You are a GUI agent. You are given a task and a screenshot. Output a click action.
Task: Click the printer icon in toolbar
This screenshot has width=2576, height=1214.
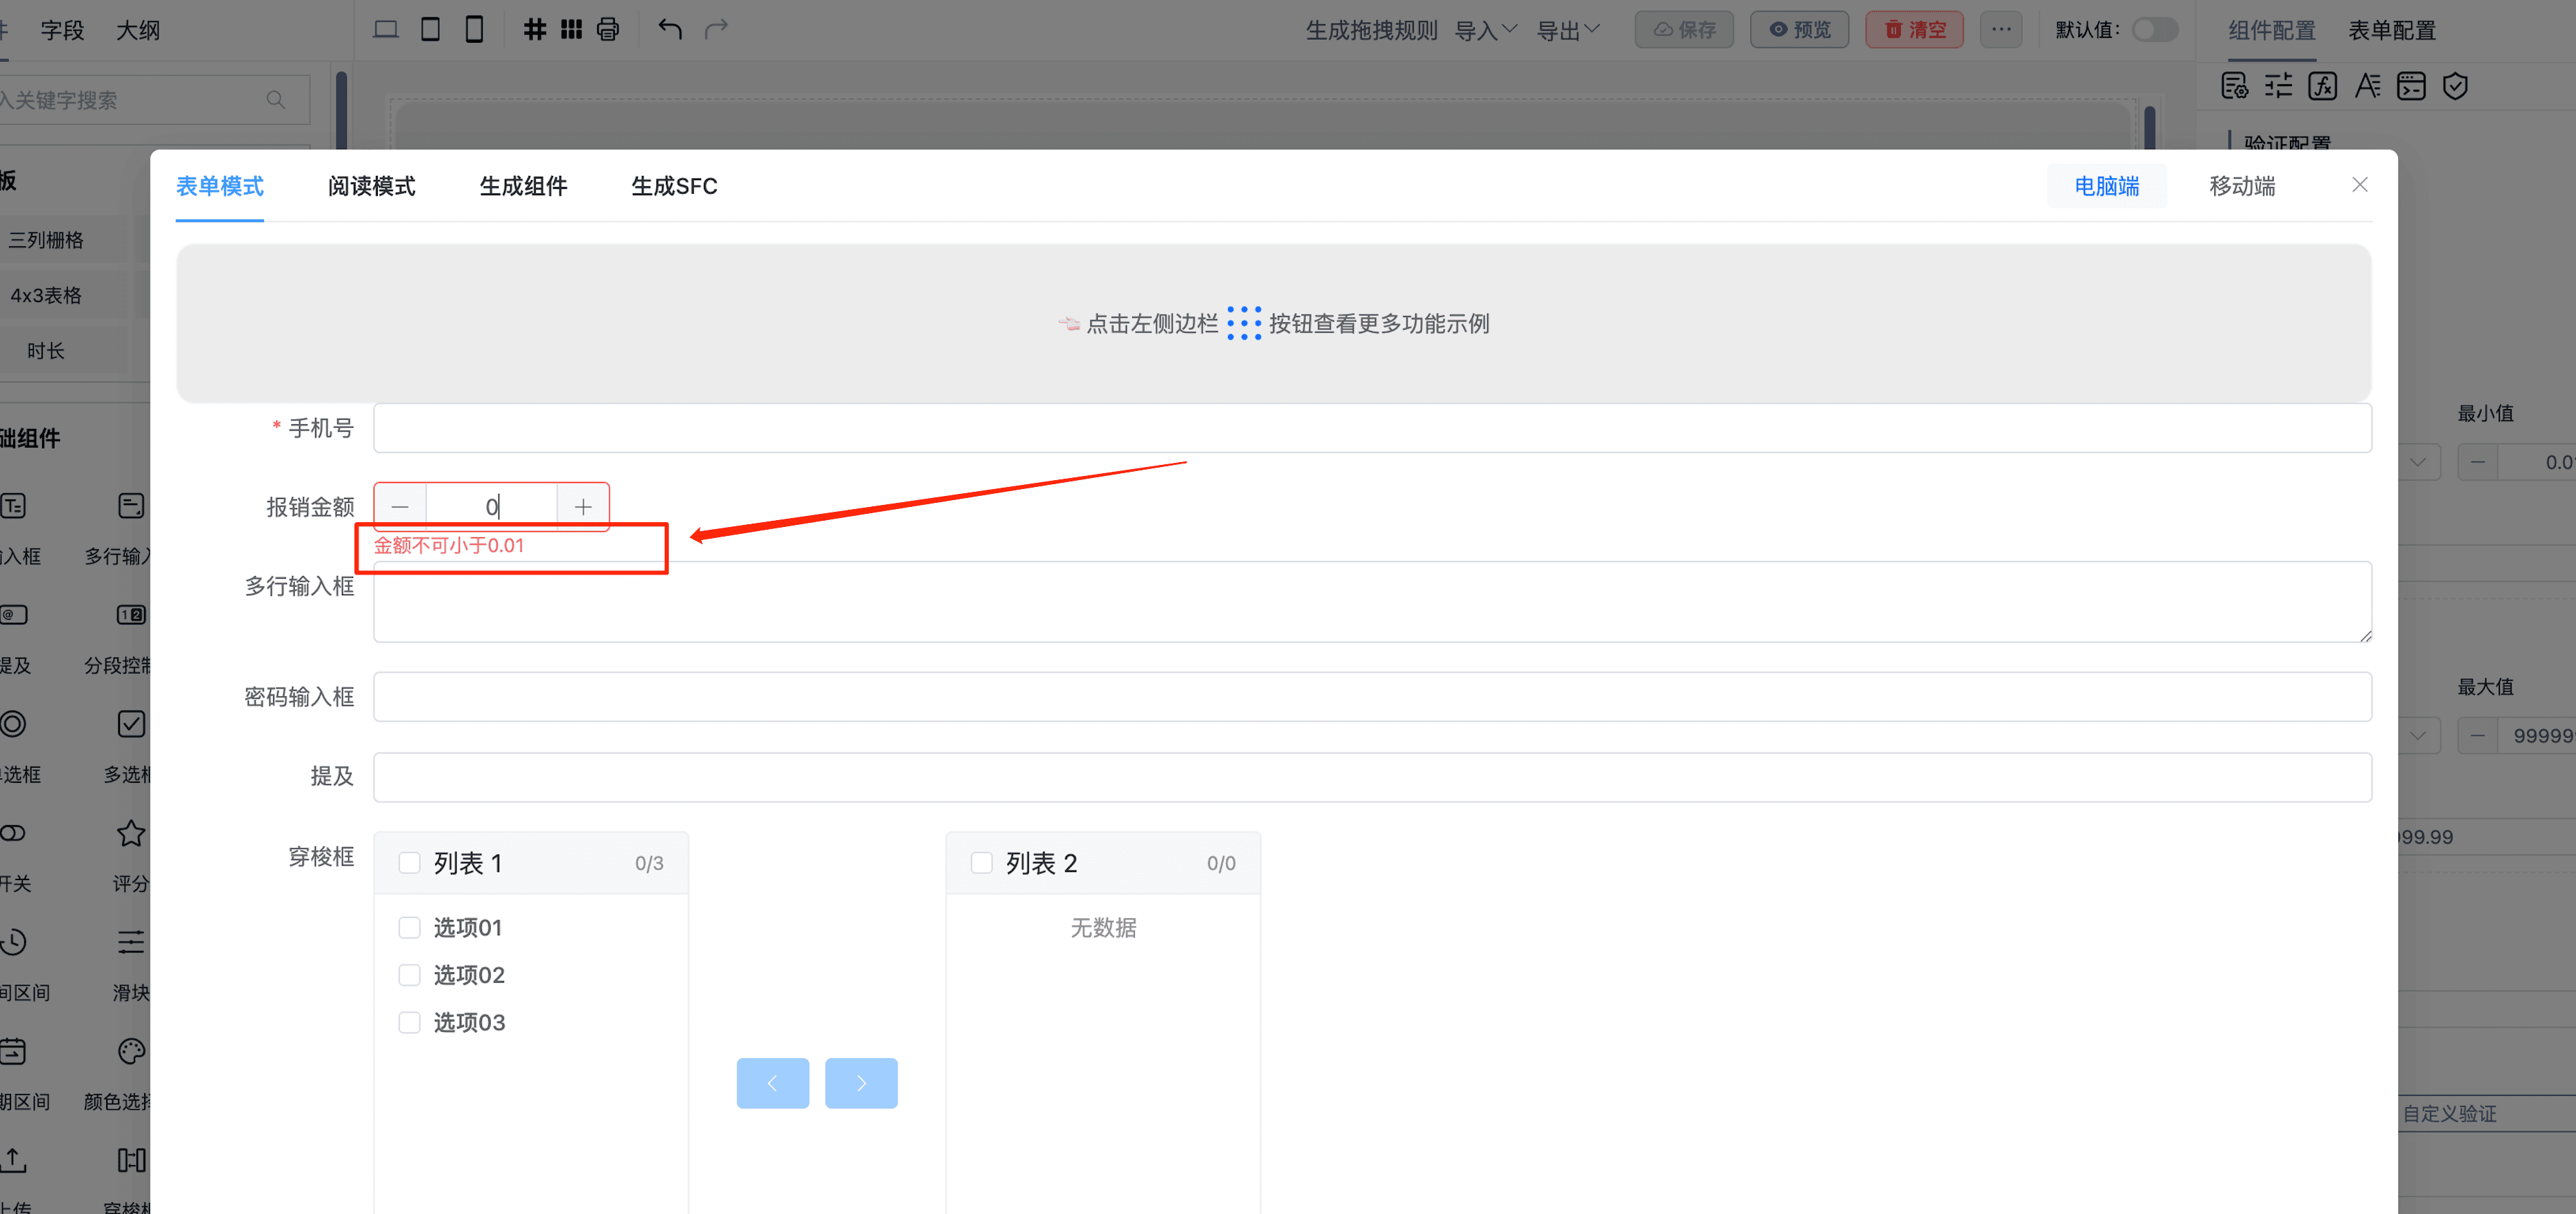pos(608,29)
